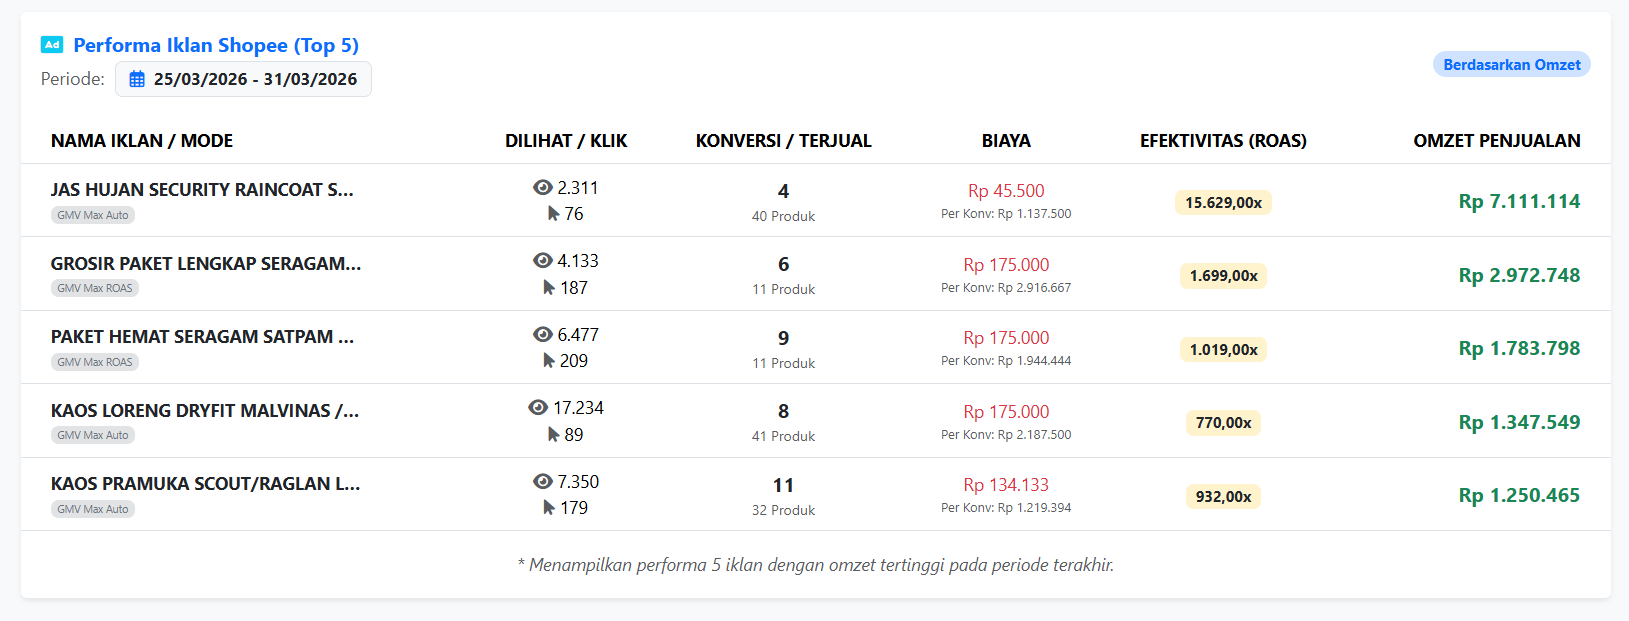1629x621 pixels.
Task: Select KAOS LORENG DRYFIT MALVINAS ad name
Action: pyautogui.click(x=205, y=411)
